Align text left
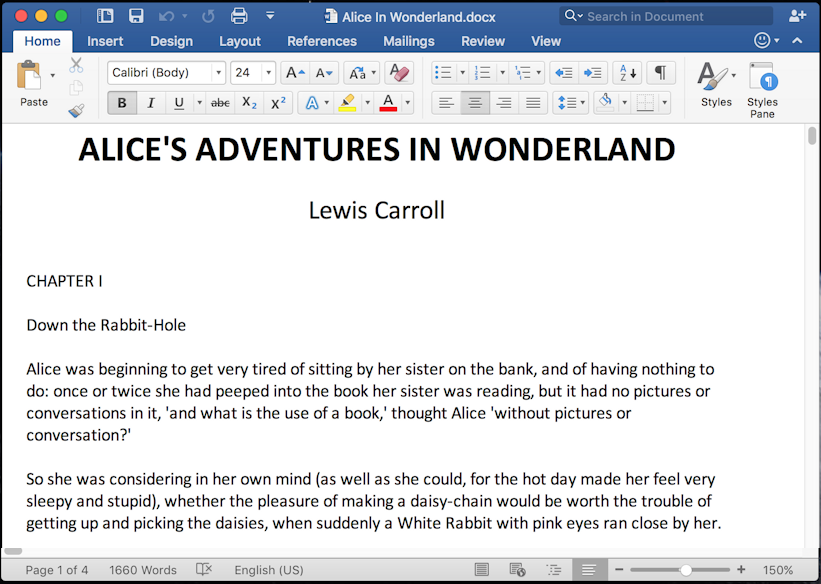Viewport: 821px width, 584px height. tap(446, 103)
